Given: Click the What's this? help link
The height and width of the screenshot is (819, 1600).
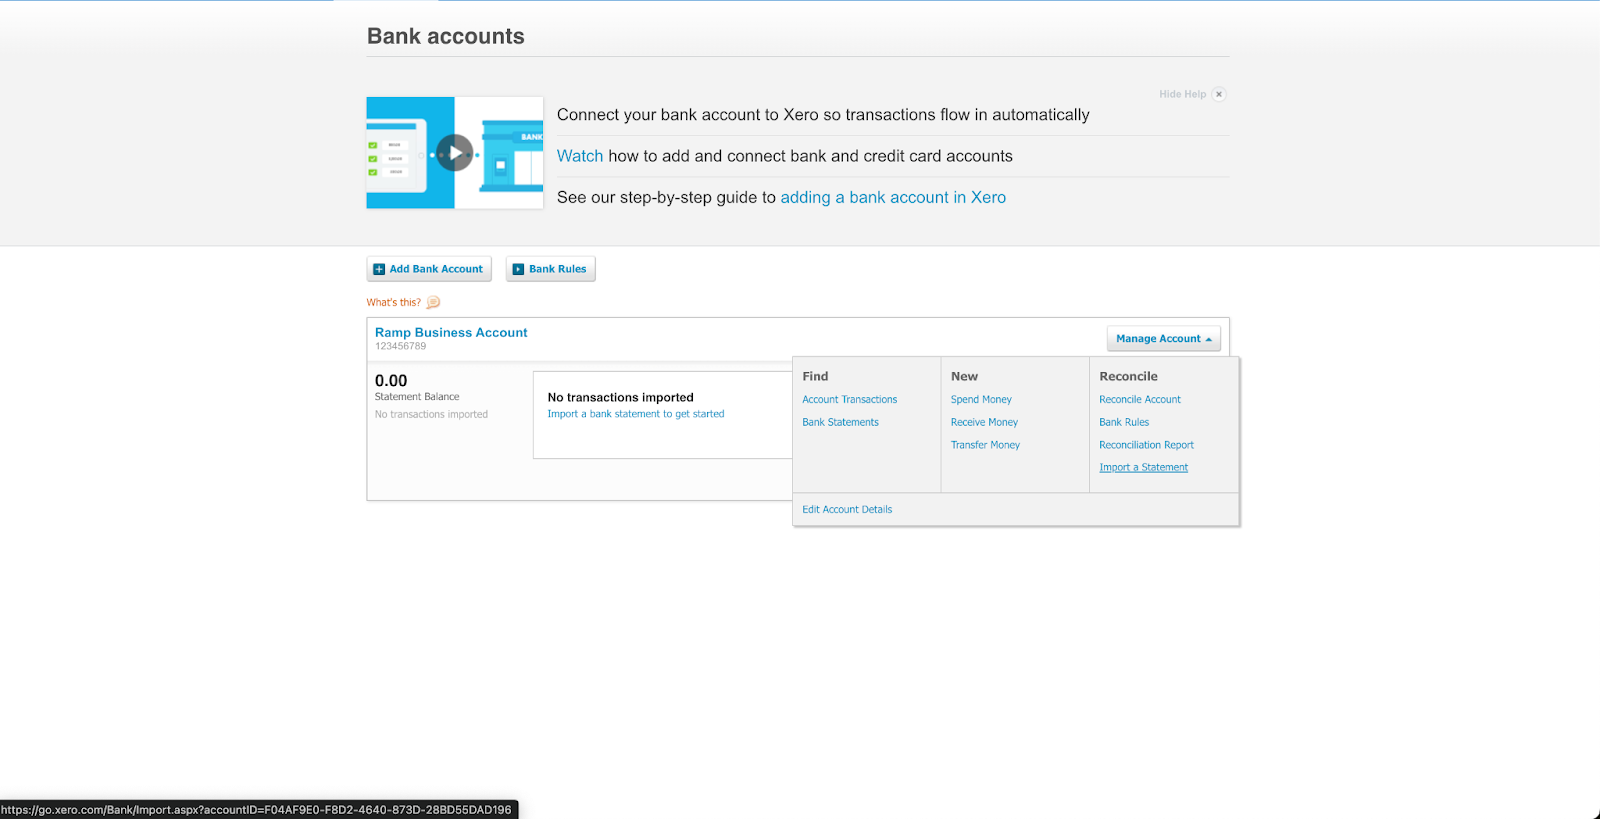Looking at the screenshot, I should pyautogui.click(x=393, y=302).
